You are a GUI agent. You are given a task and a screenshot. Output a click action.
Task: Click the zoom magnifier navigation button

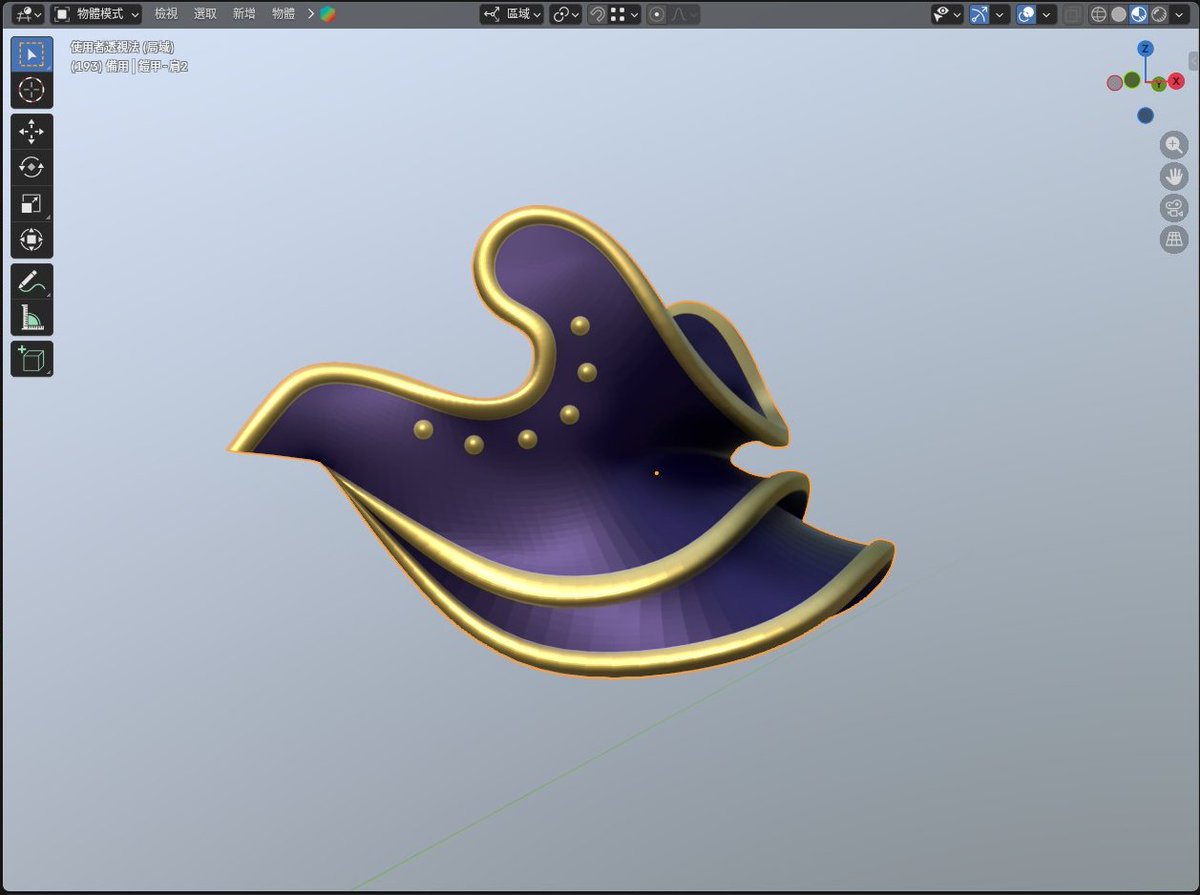pyautogui.click(x=1173, y=145)
